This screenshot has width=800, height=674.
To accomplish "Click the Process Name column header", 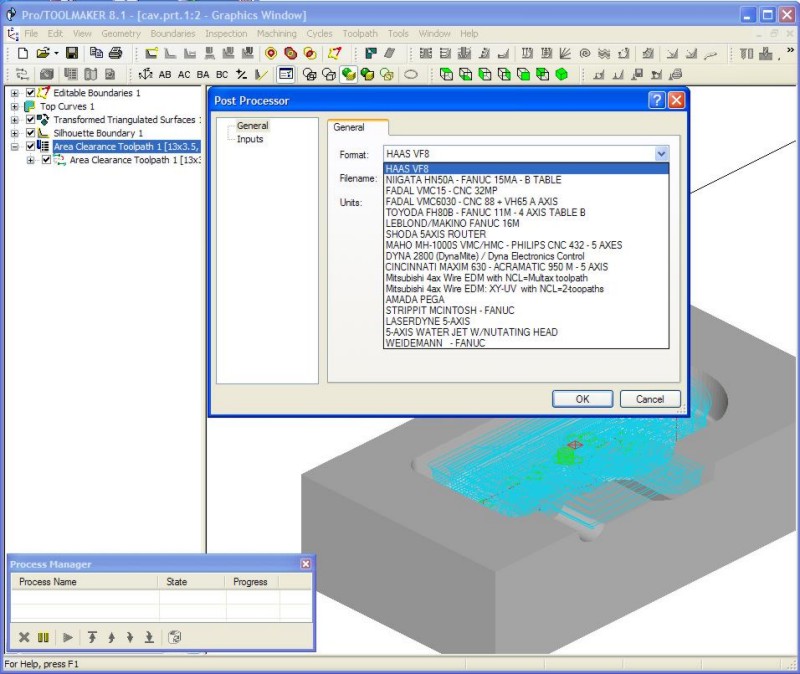I will 85,582.
